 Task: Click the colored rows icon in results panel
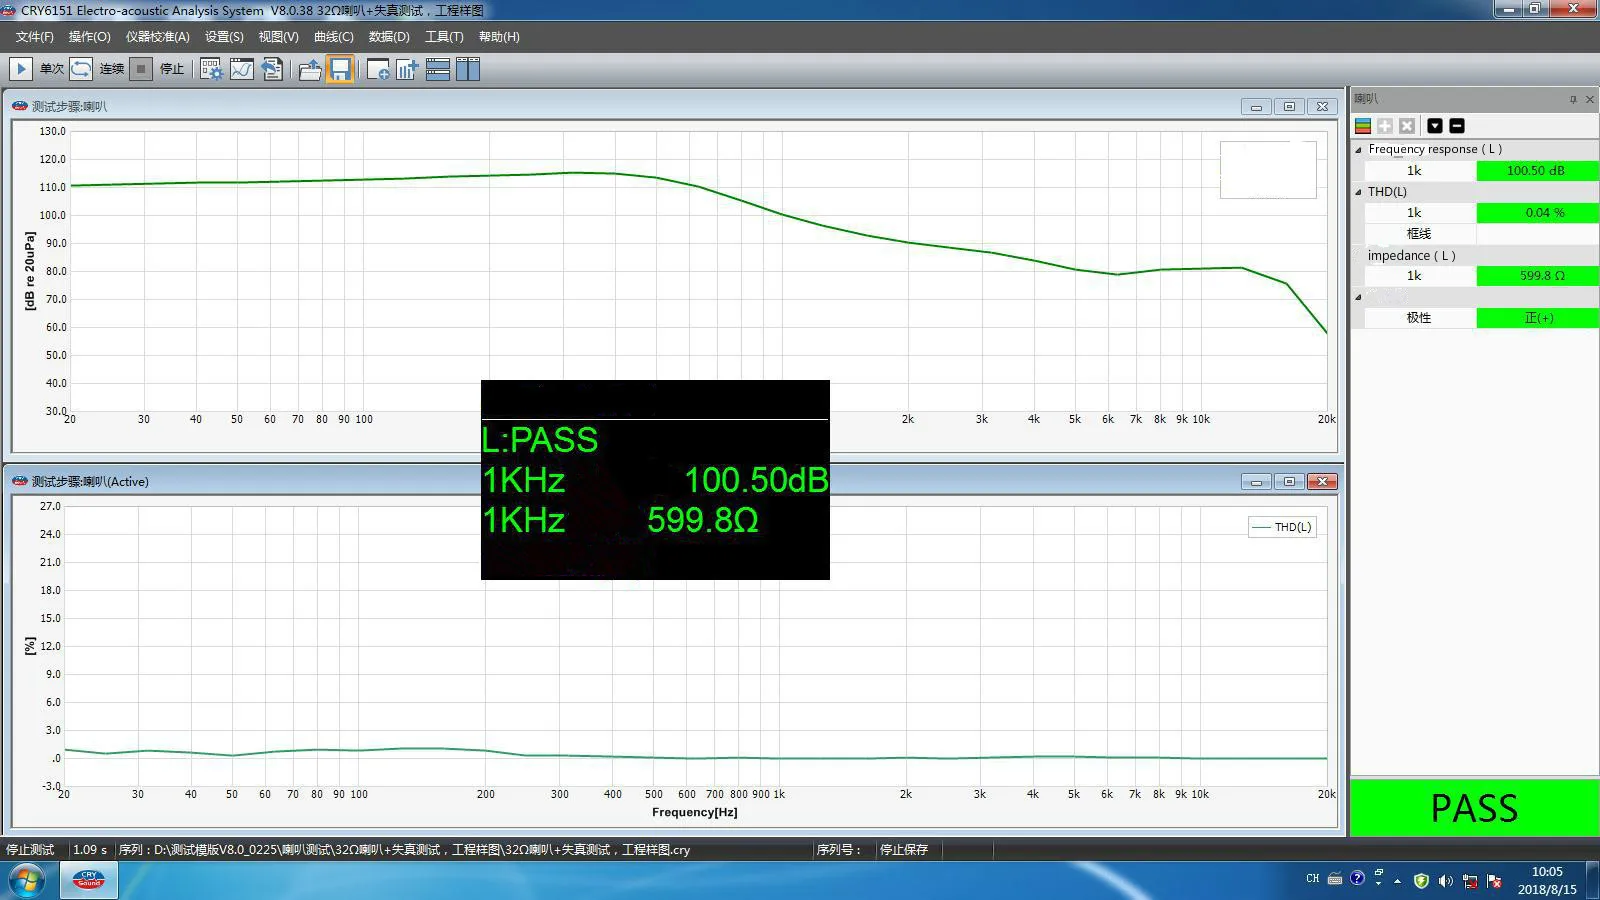[1363, 126]
